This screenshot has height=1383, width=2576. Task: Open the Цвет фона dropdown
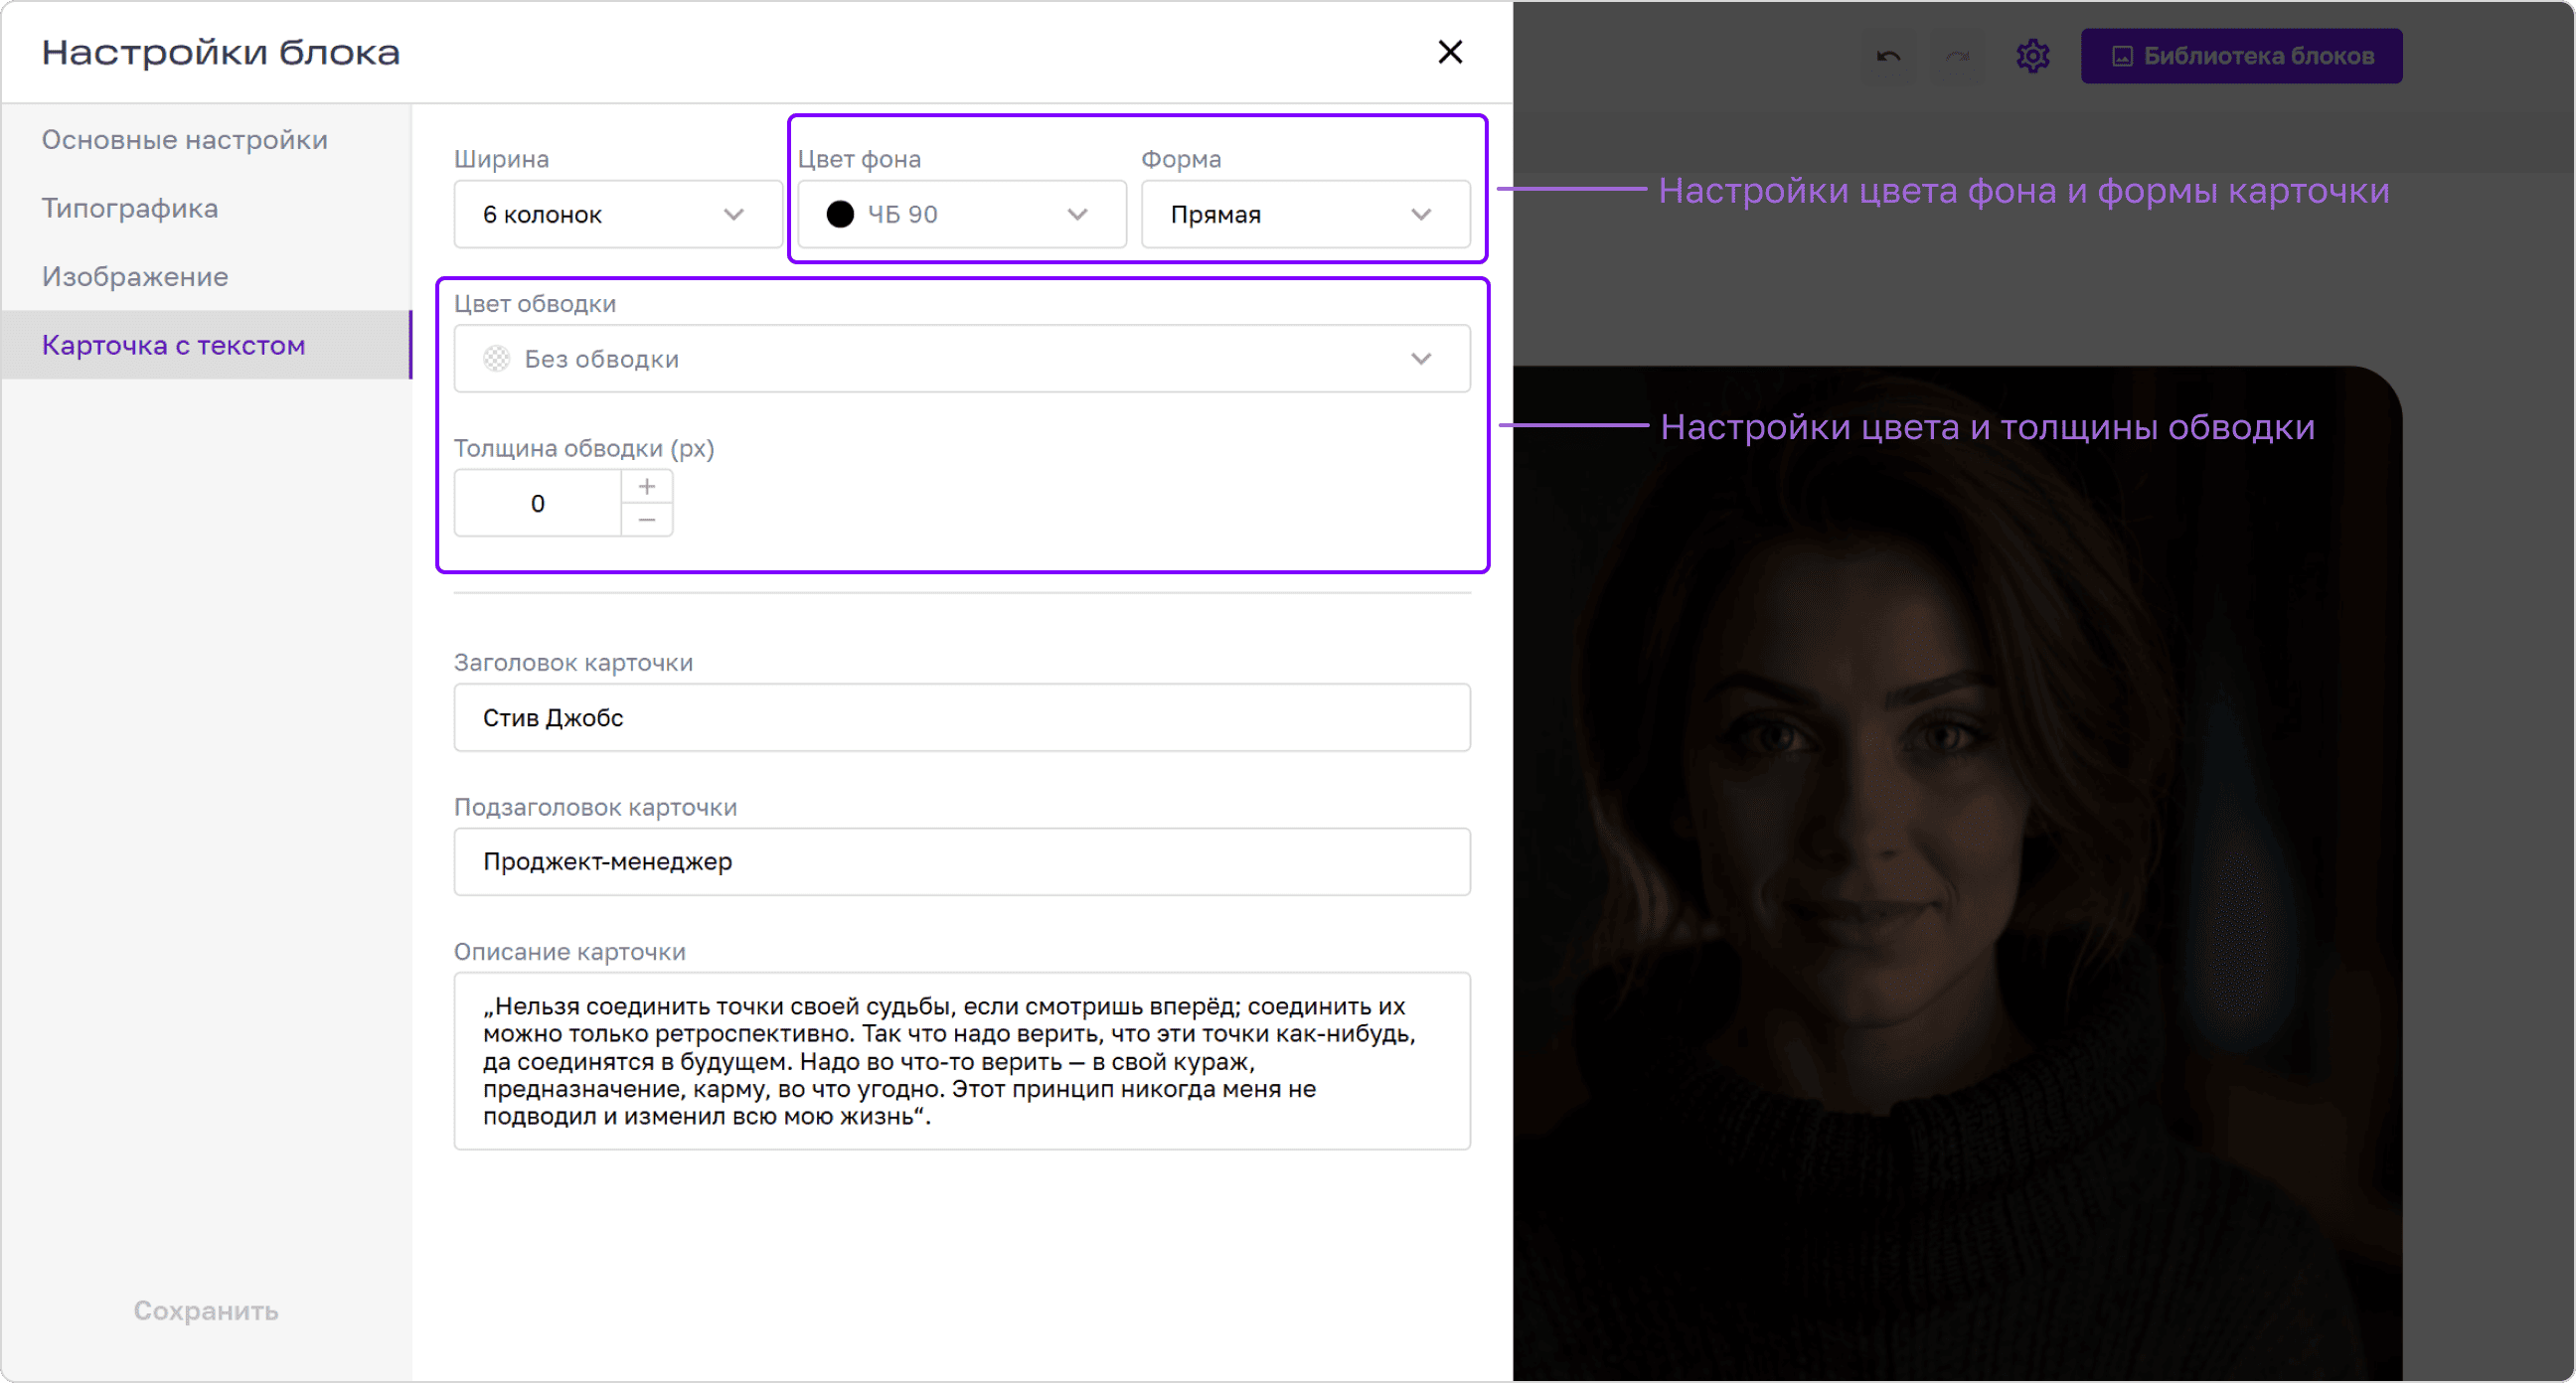point(962,214)
